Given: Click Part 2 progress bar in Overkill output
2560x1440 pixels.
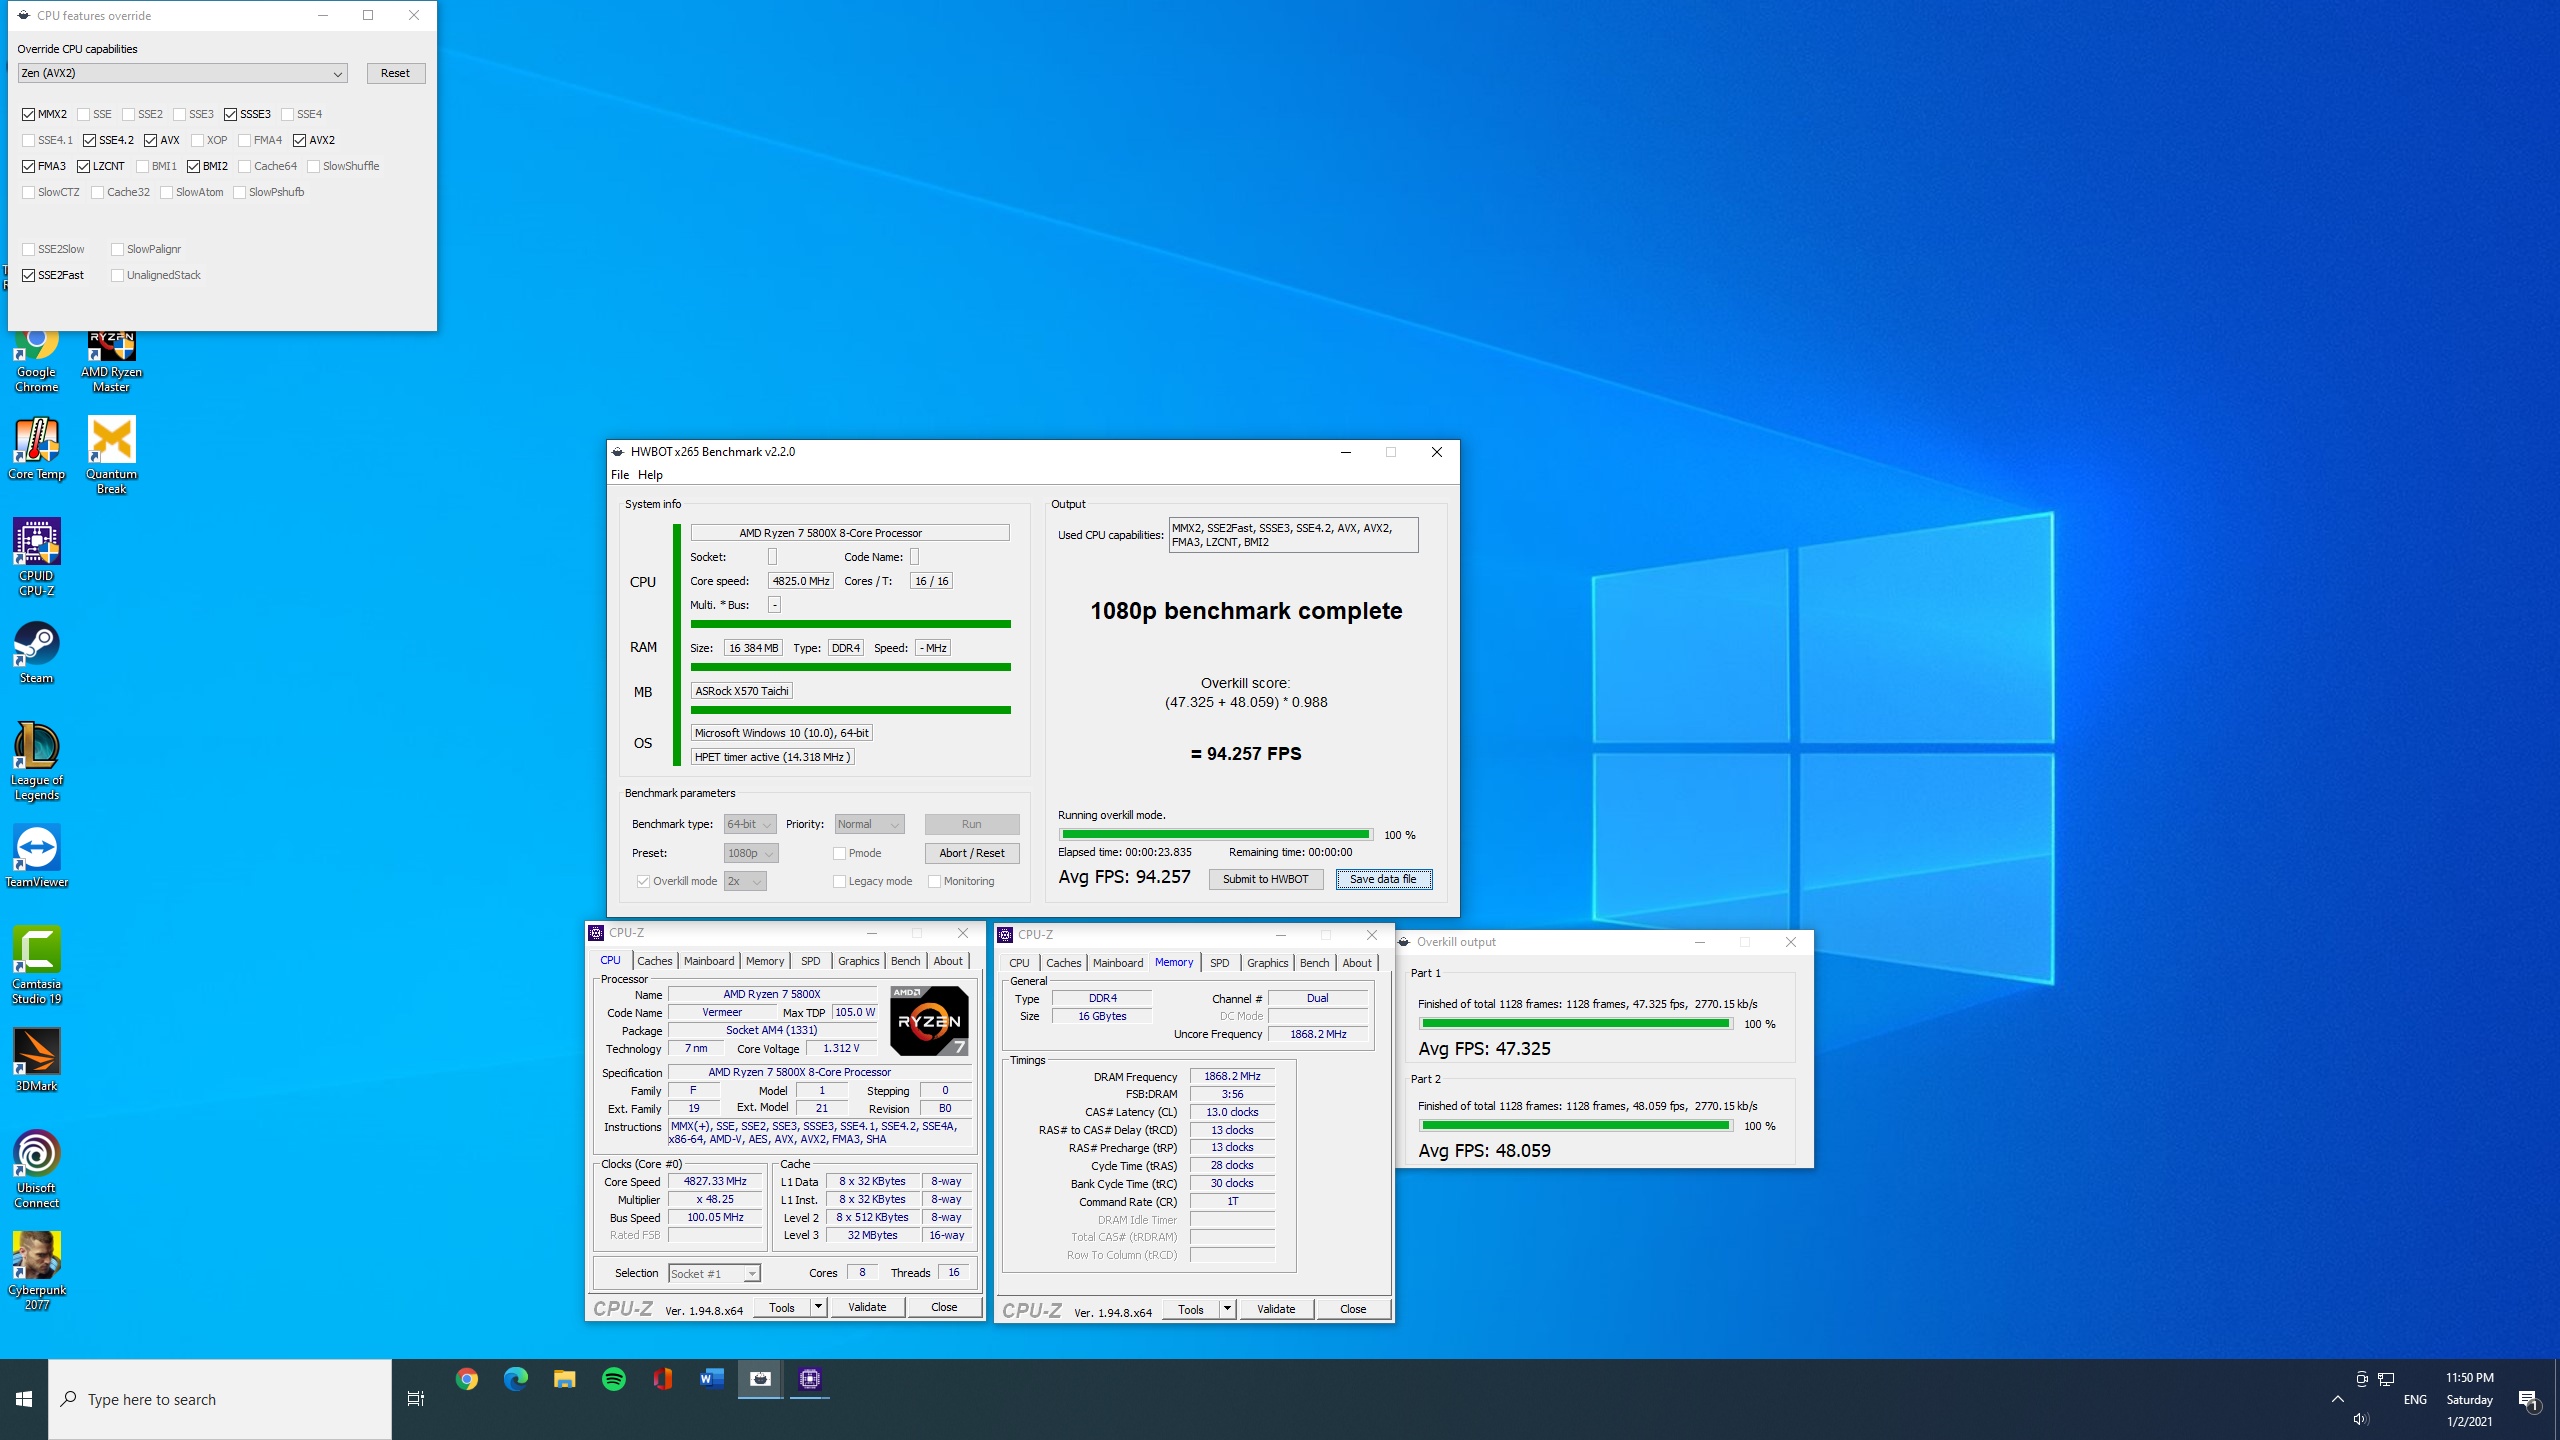Looking at the screenshot, I should click(1576, 1126).
